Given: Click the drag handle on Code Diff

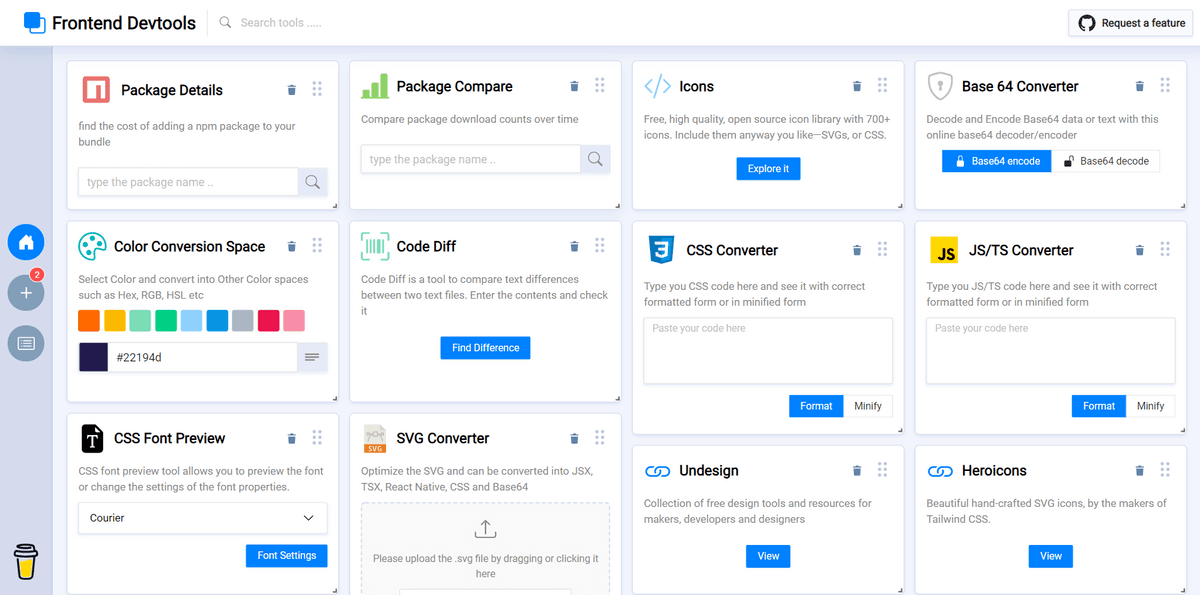Looking at the screenshot, I should coord(600,246).
